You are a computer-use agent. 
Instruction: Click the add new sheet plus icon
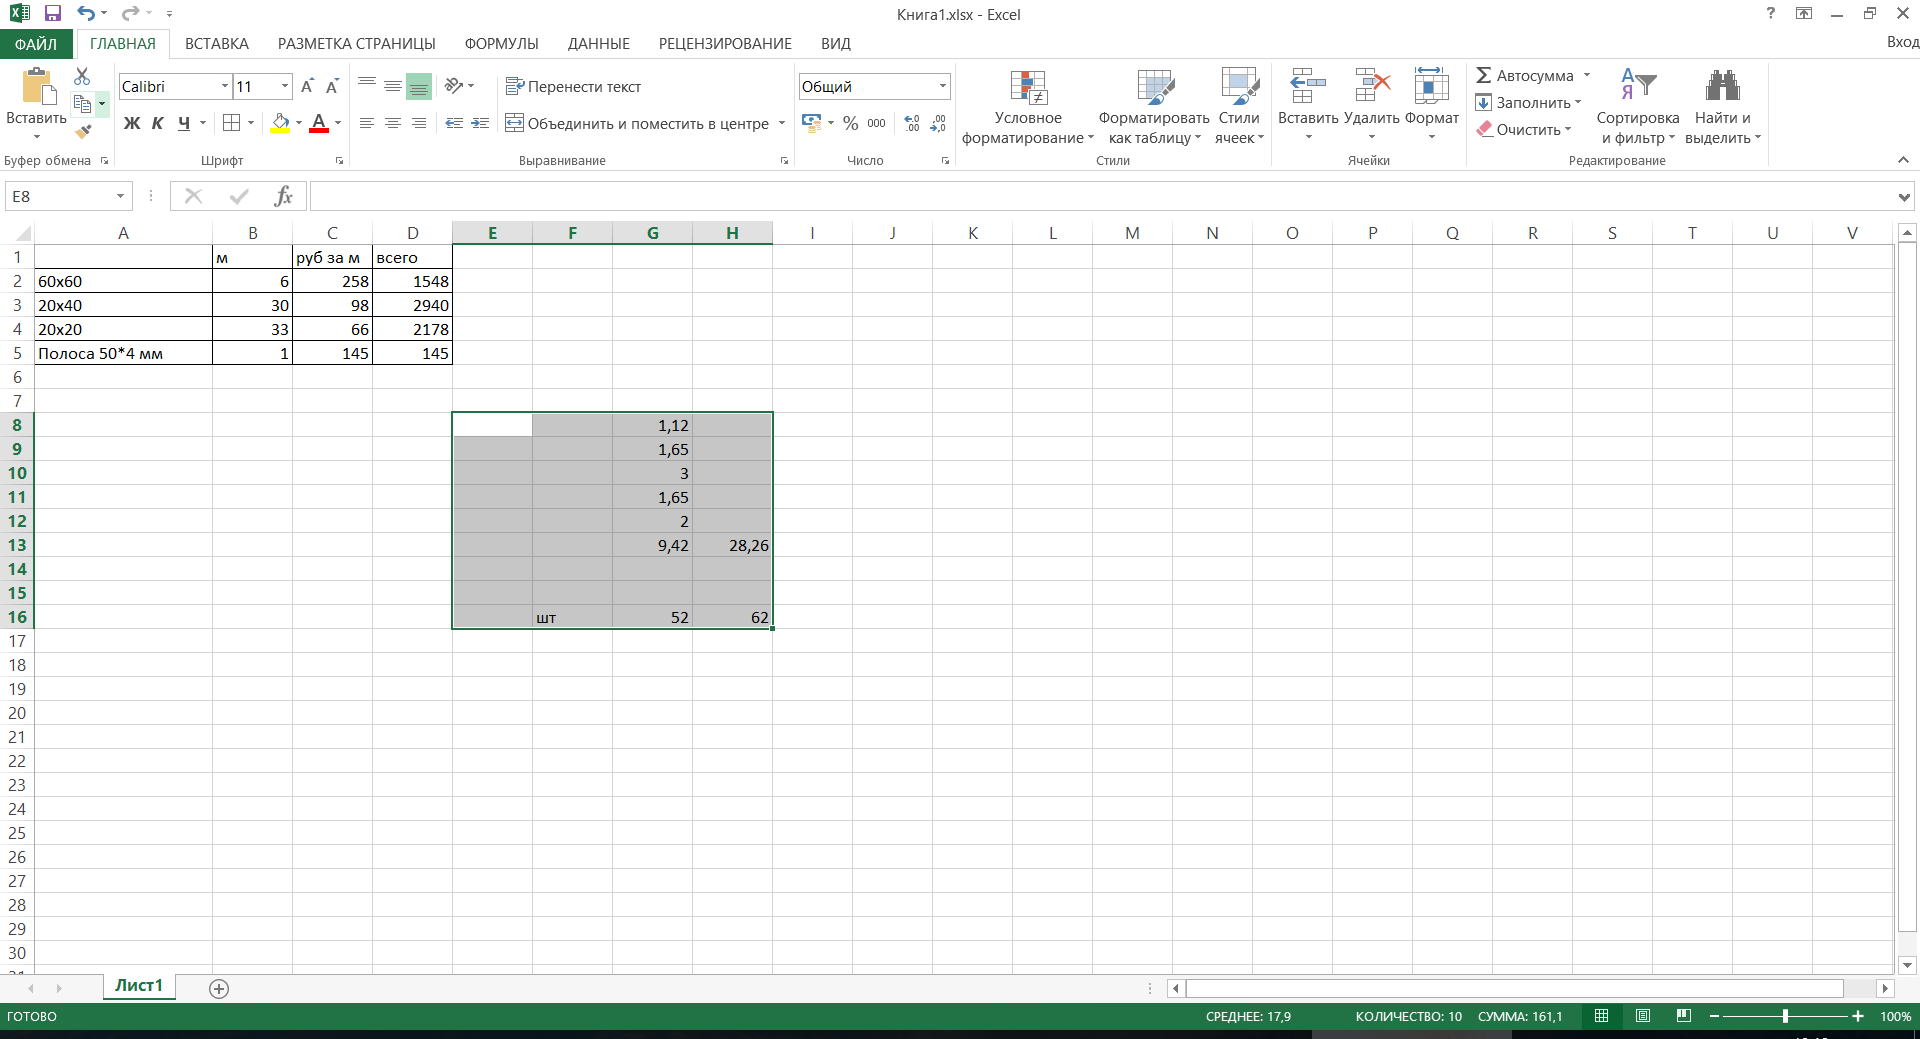[x=219, y=988]
